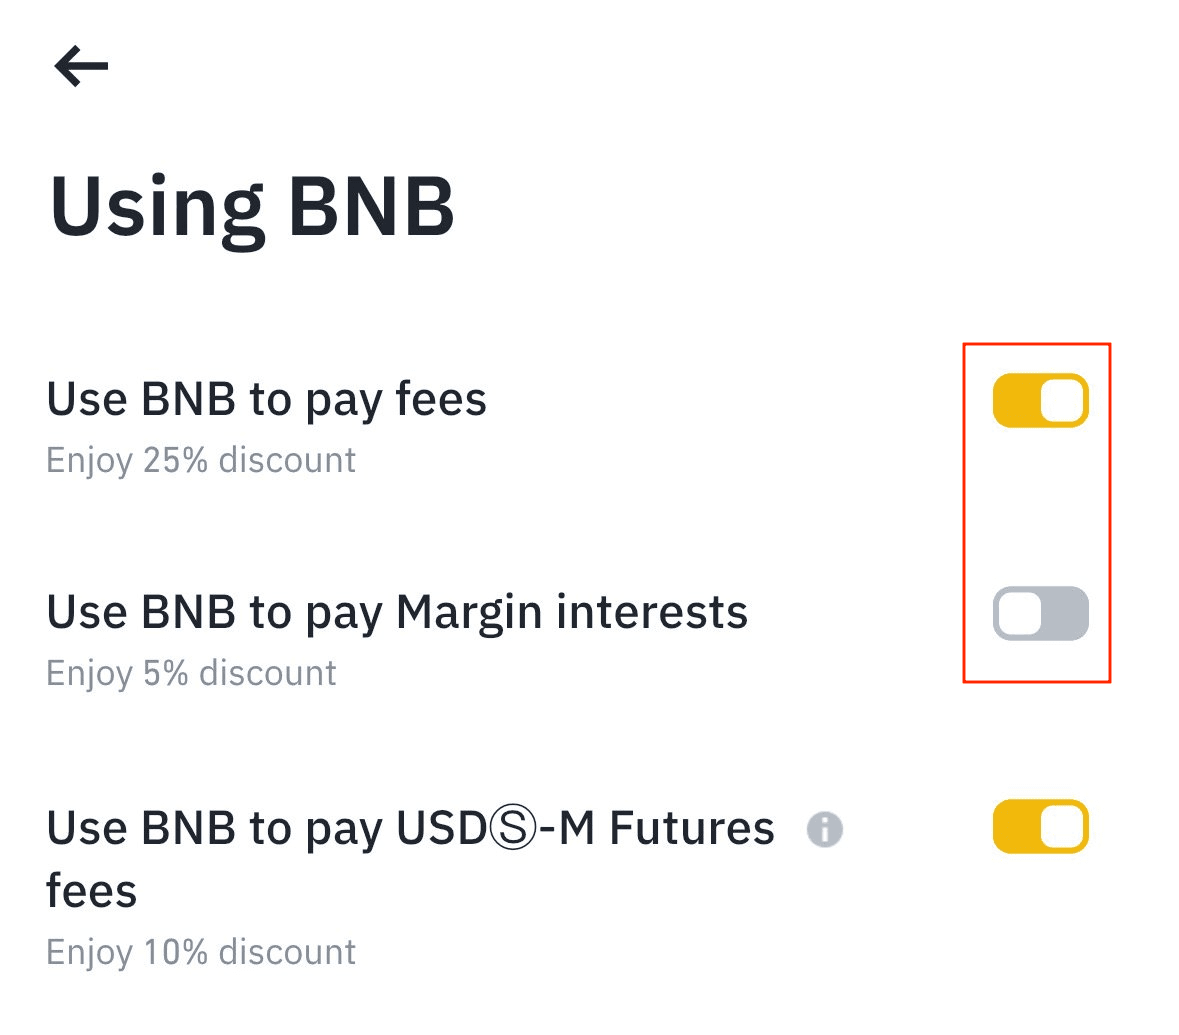The height and width of the screenshot is (1035, 1179).
Task: Tap the Enjoy 5% discount text
Action: click(191, 673)
